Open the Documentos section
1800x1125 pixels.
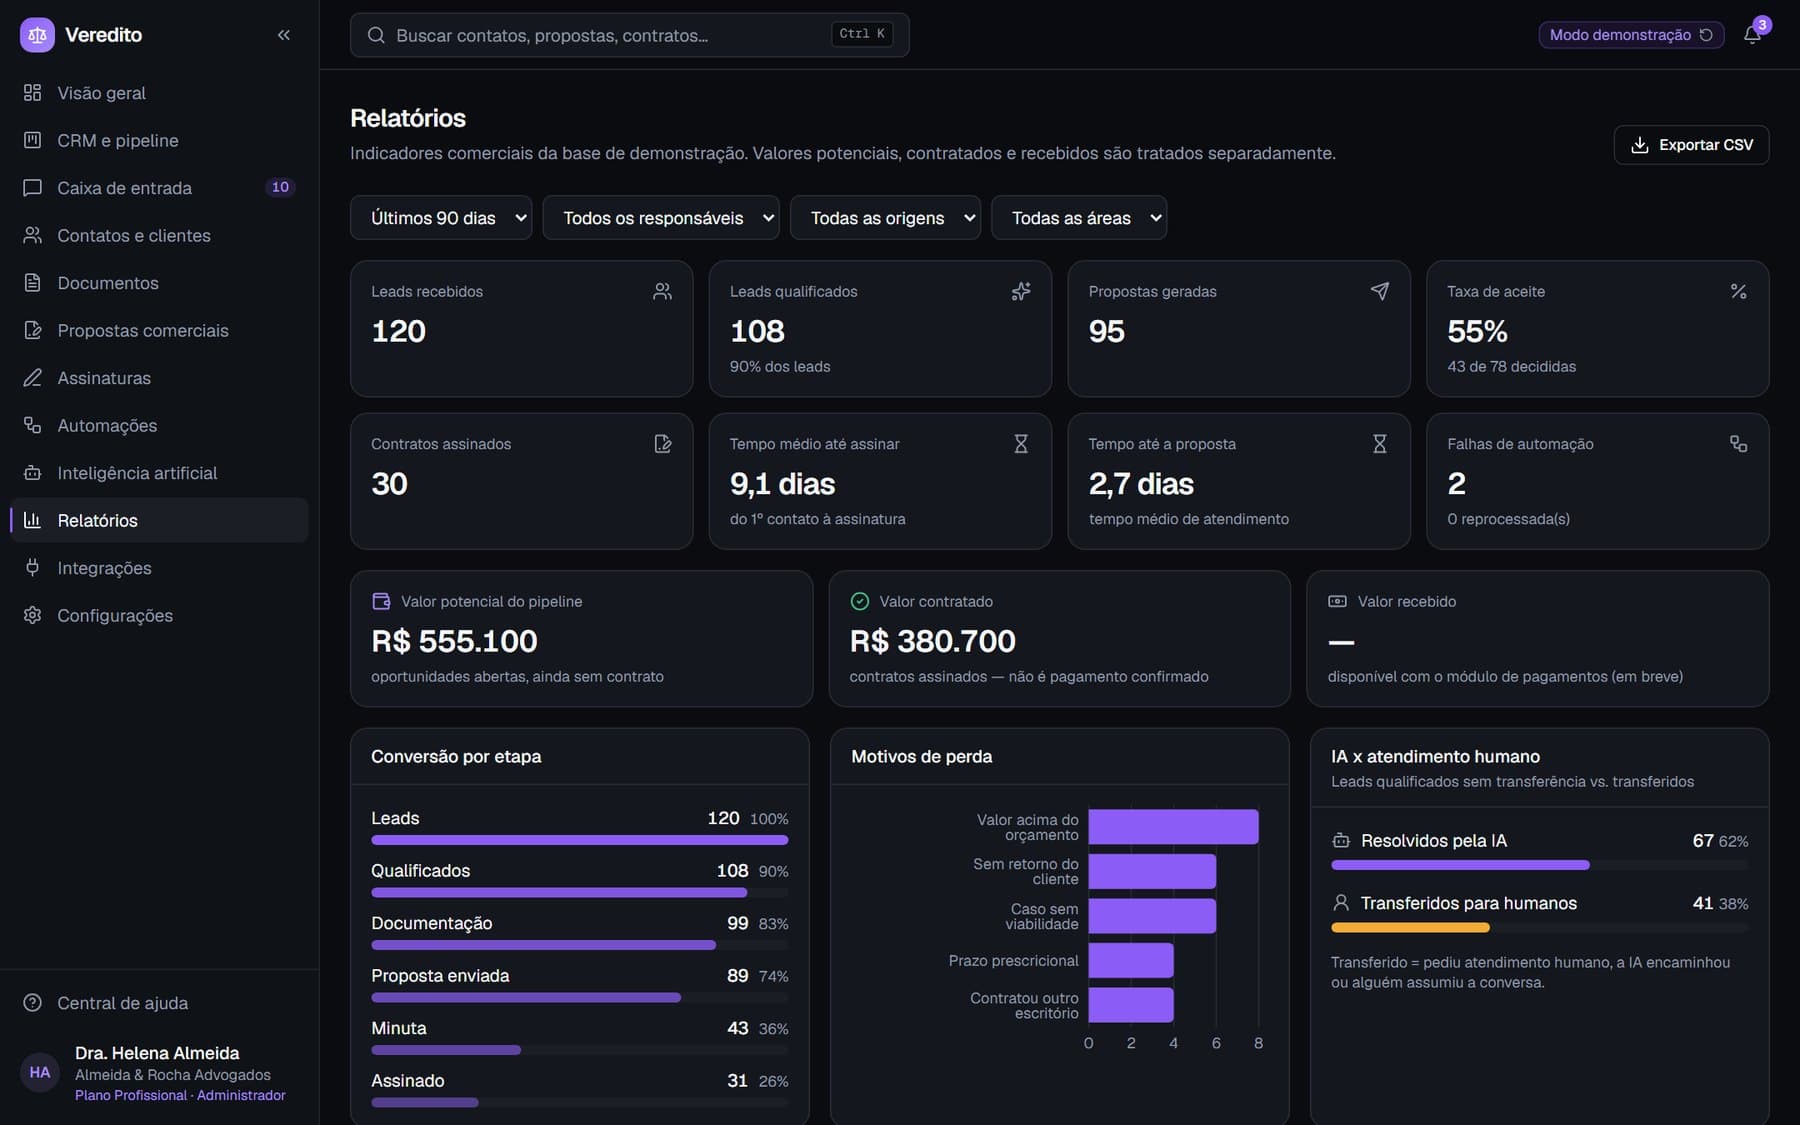160,283
